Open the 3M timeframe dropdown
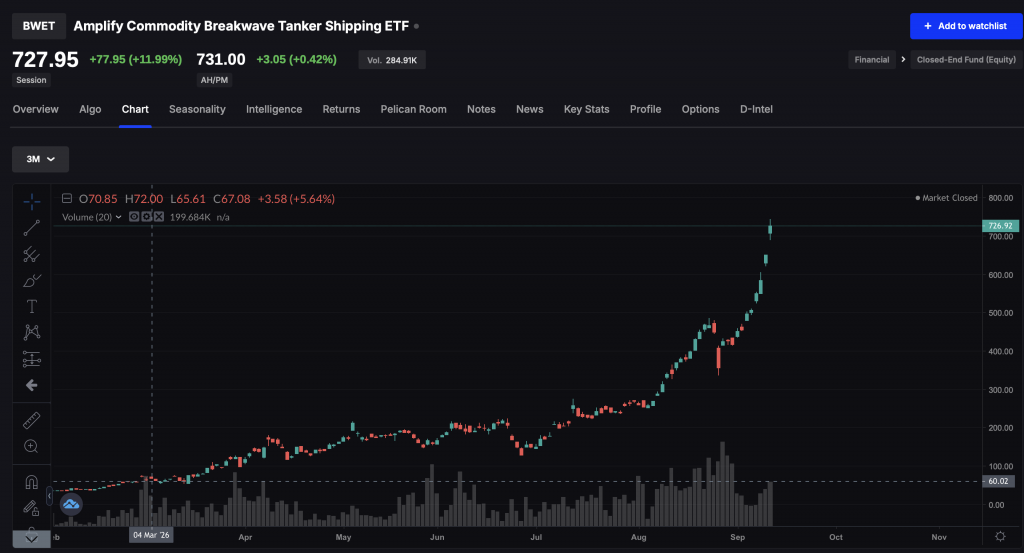Image resolution: width=1024 pixels, height=553 pixels. [40, 159]
